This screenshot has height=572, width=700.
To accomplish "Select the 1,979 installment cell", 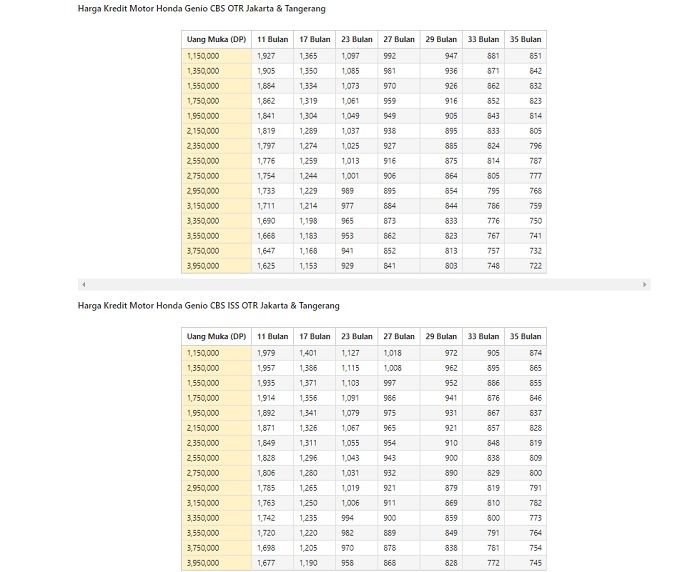I will coord(272,353).
